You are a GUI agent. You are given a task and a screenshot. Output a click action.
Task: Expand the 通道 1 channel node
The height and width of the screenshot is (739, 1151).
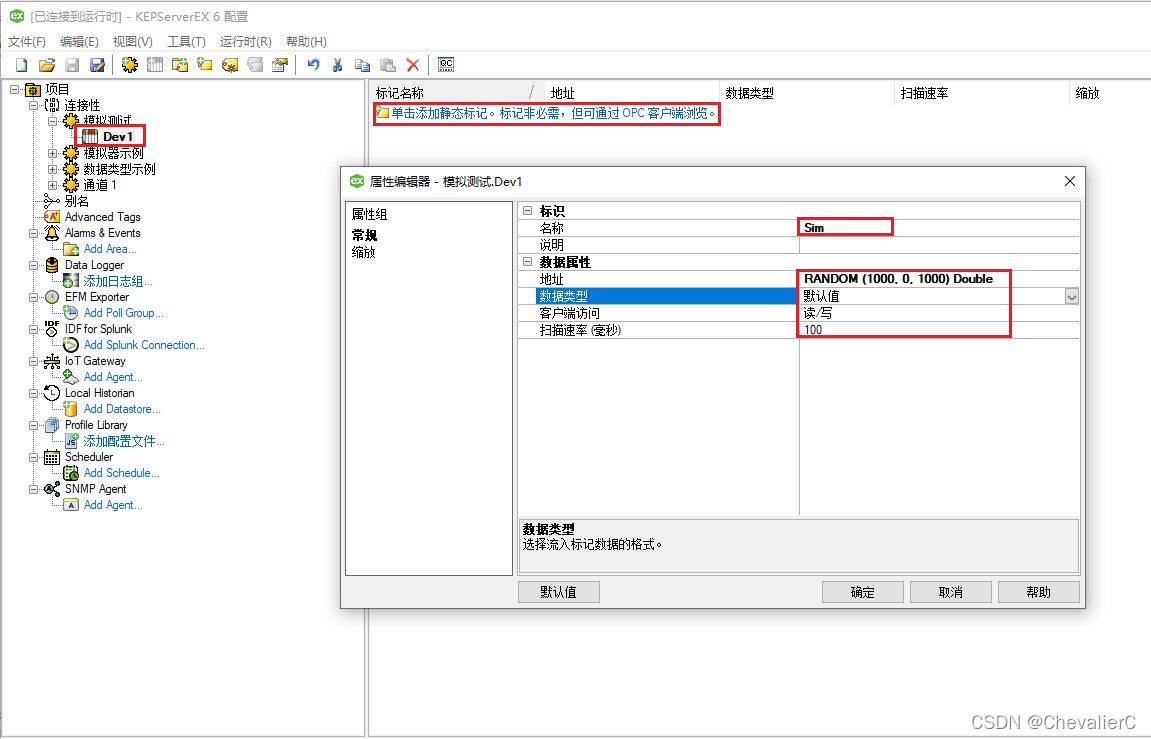52,186
